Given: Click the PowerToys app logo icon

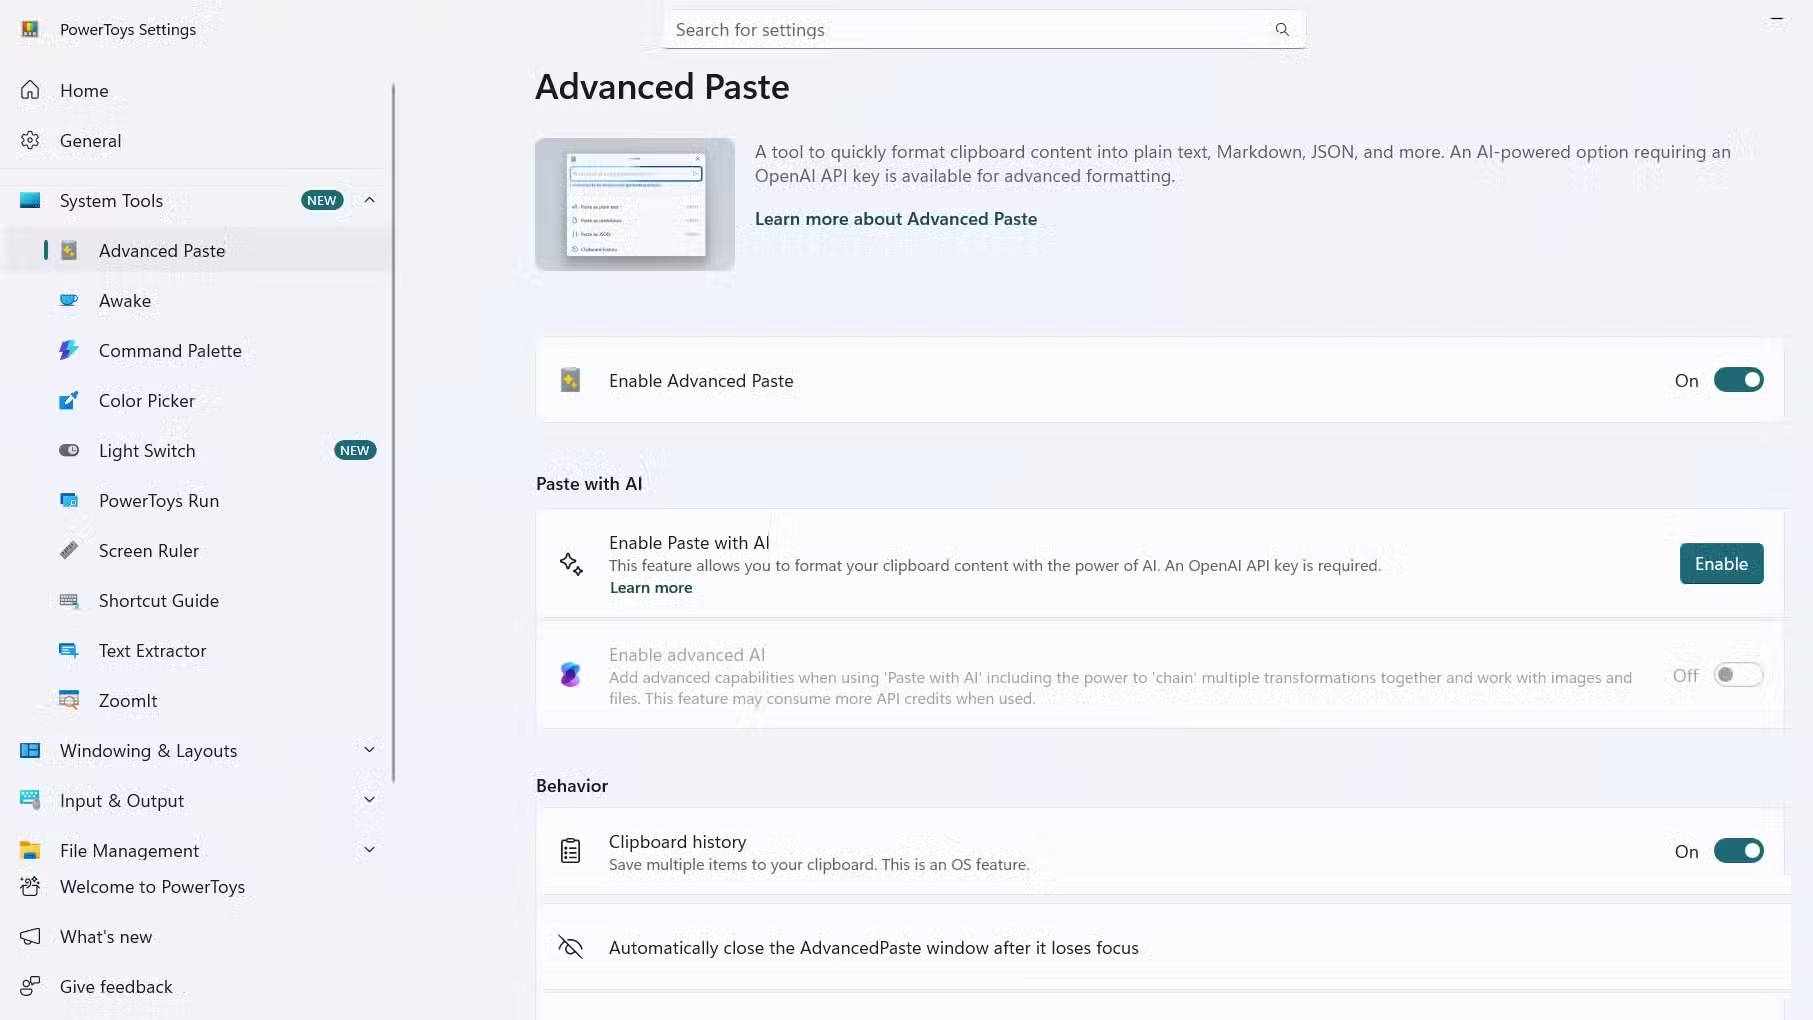Looking at the screenshot, I should tap(30, 29).
